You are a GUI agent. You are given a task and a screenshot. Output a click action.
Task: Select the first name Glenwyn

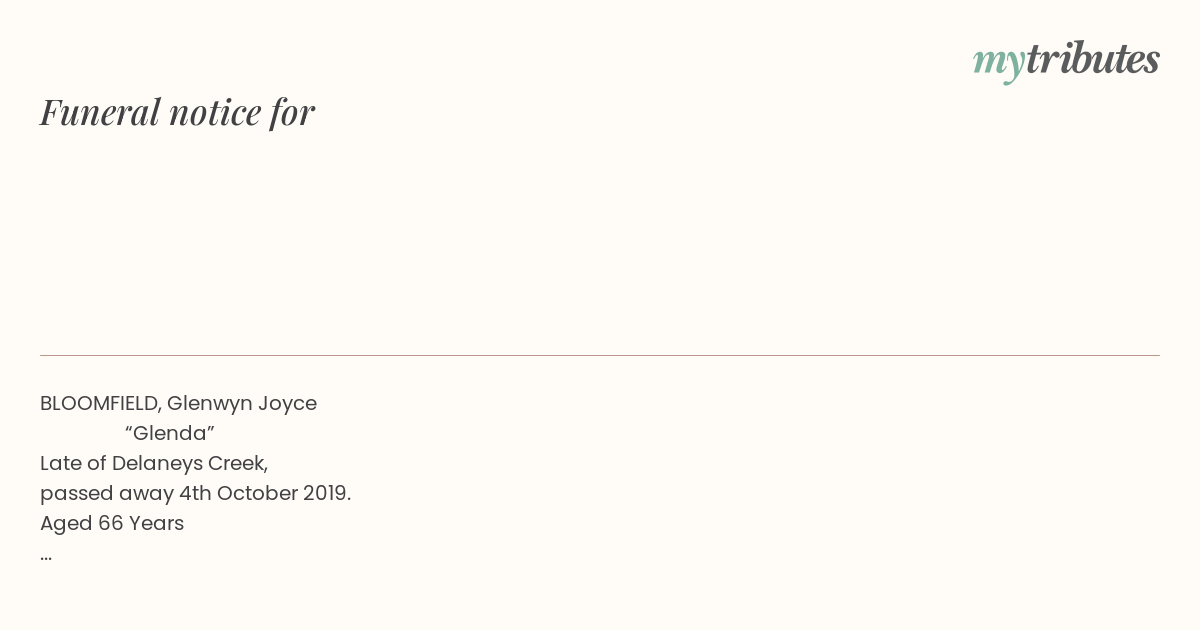coord(209,404)
